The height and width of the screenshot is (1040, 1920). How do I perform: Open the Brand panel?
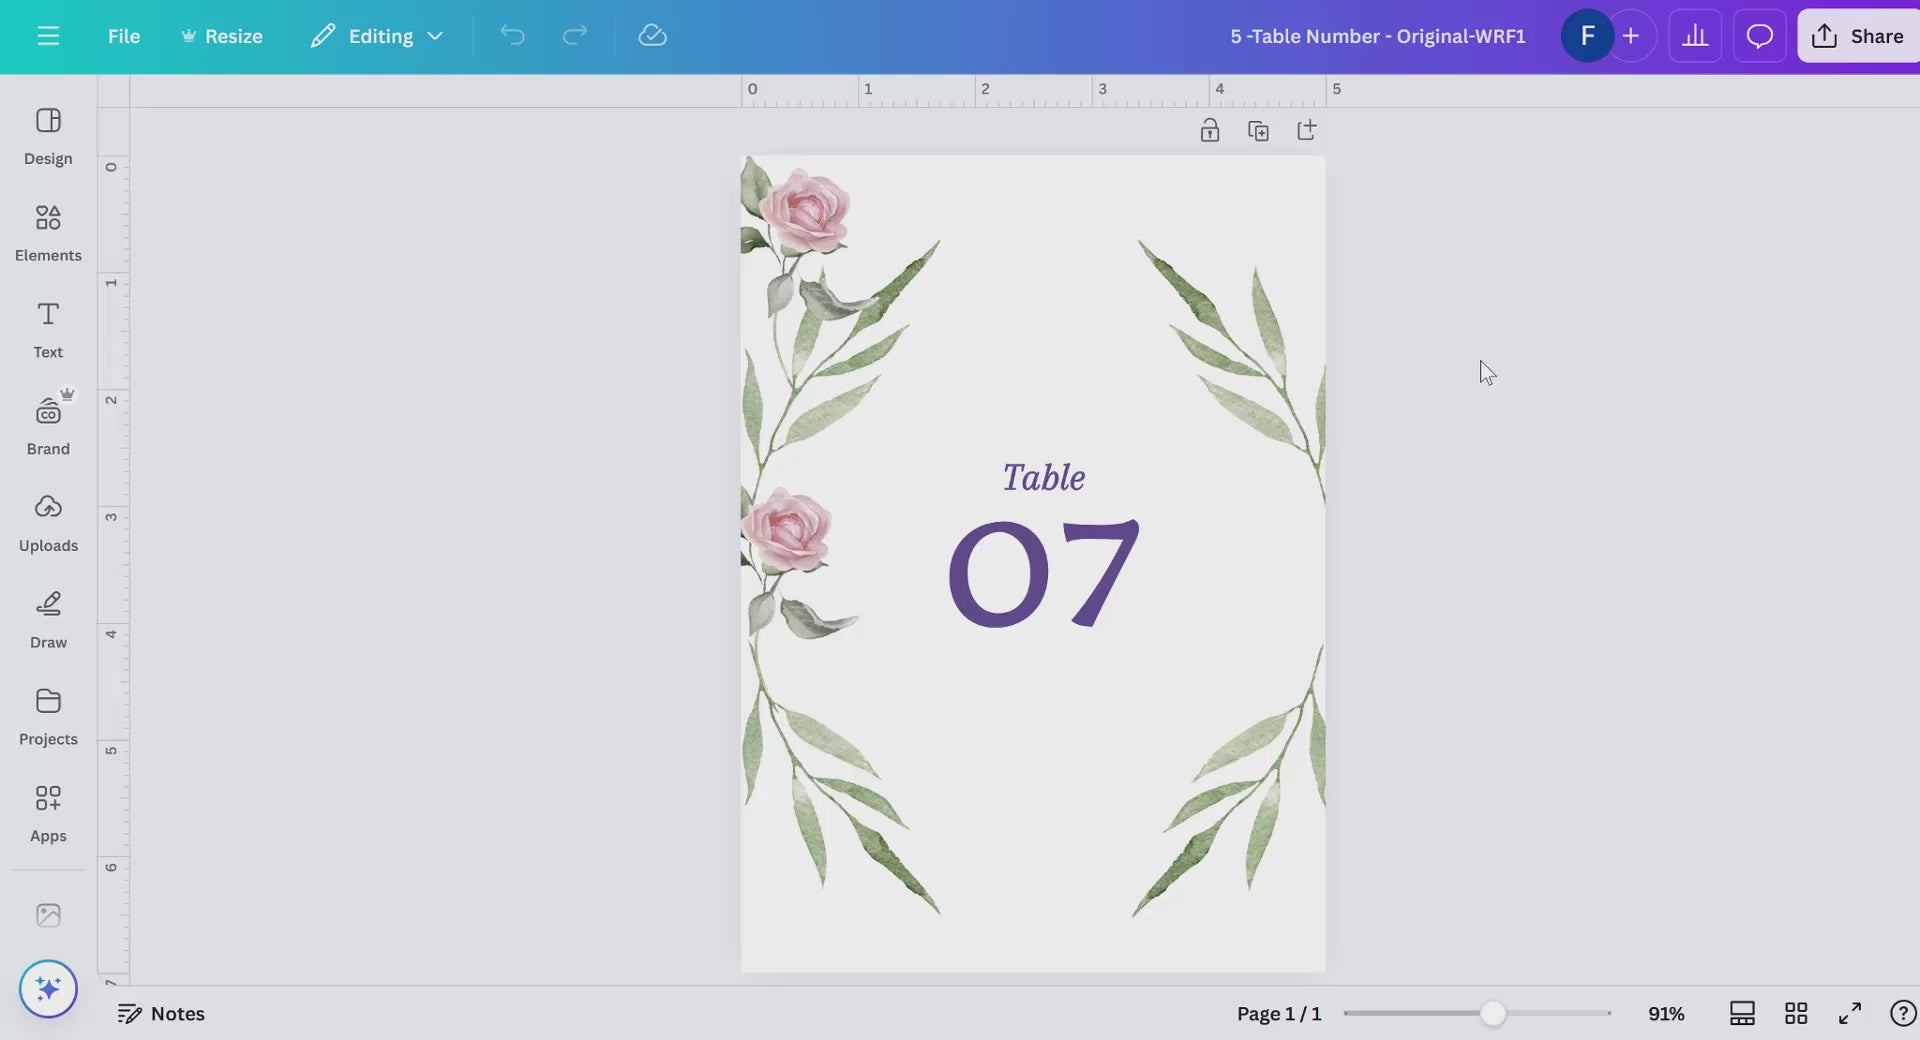click(48, 427)
